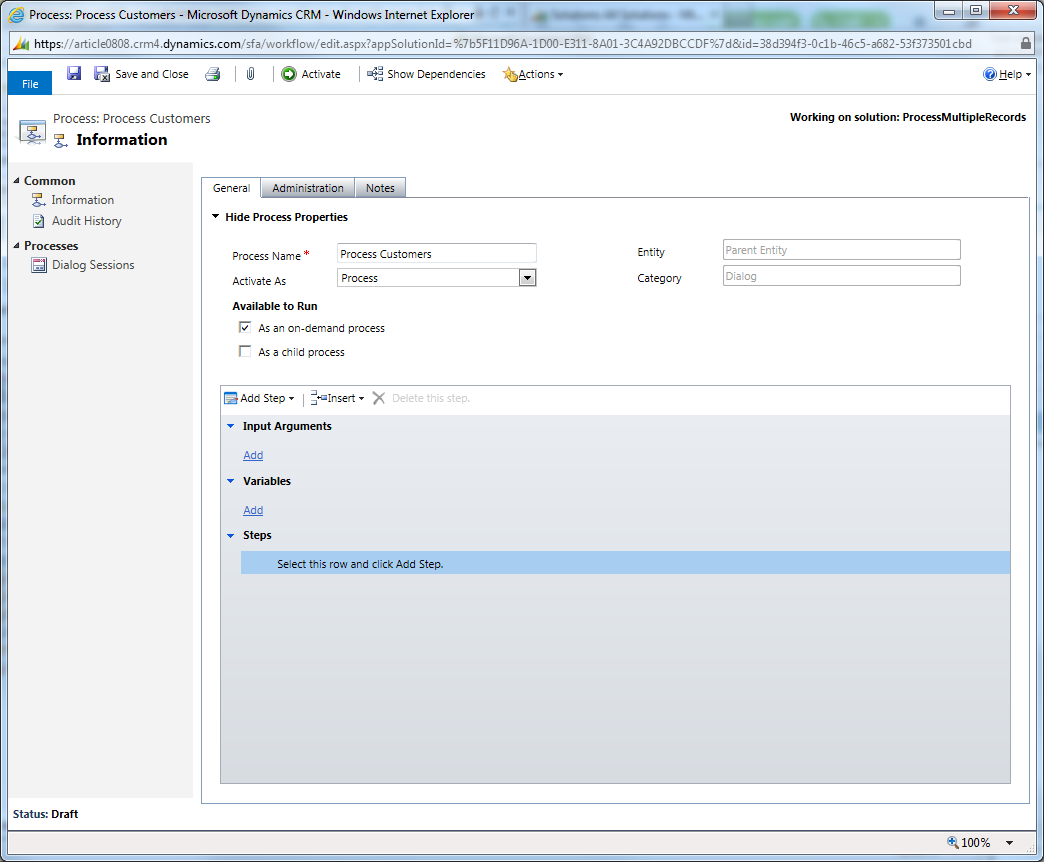
Task: Collapse the Variables section
Action: pyautogui.click(x=230, y=481)
